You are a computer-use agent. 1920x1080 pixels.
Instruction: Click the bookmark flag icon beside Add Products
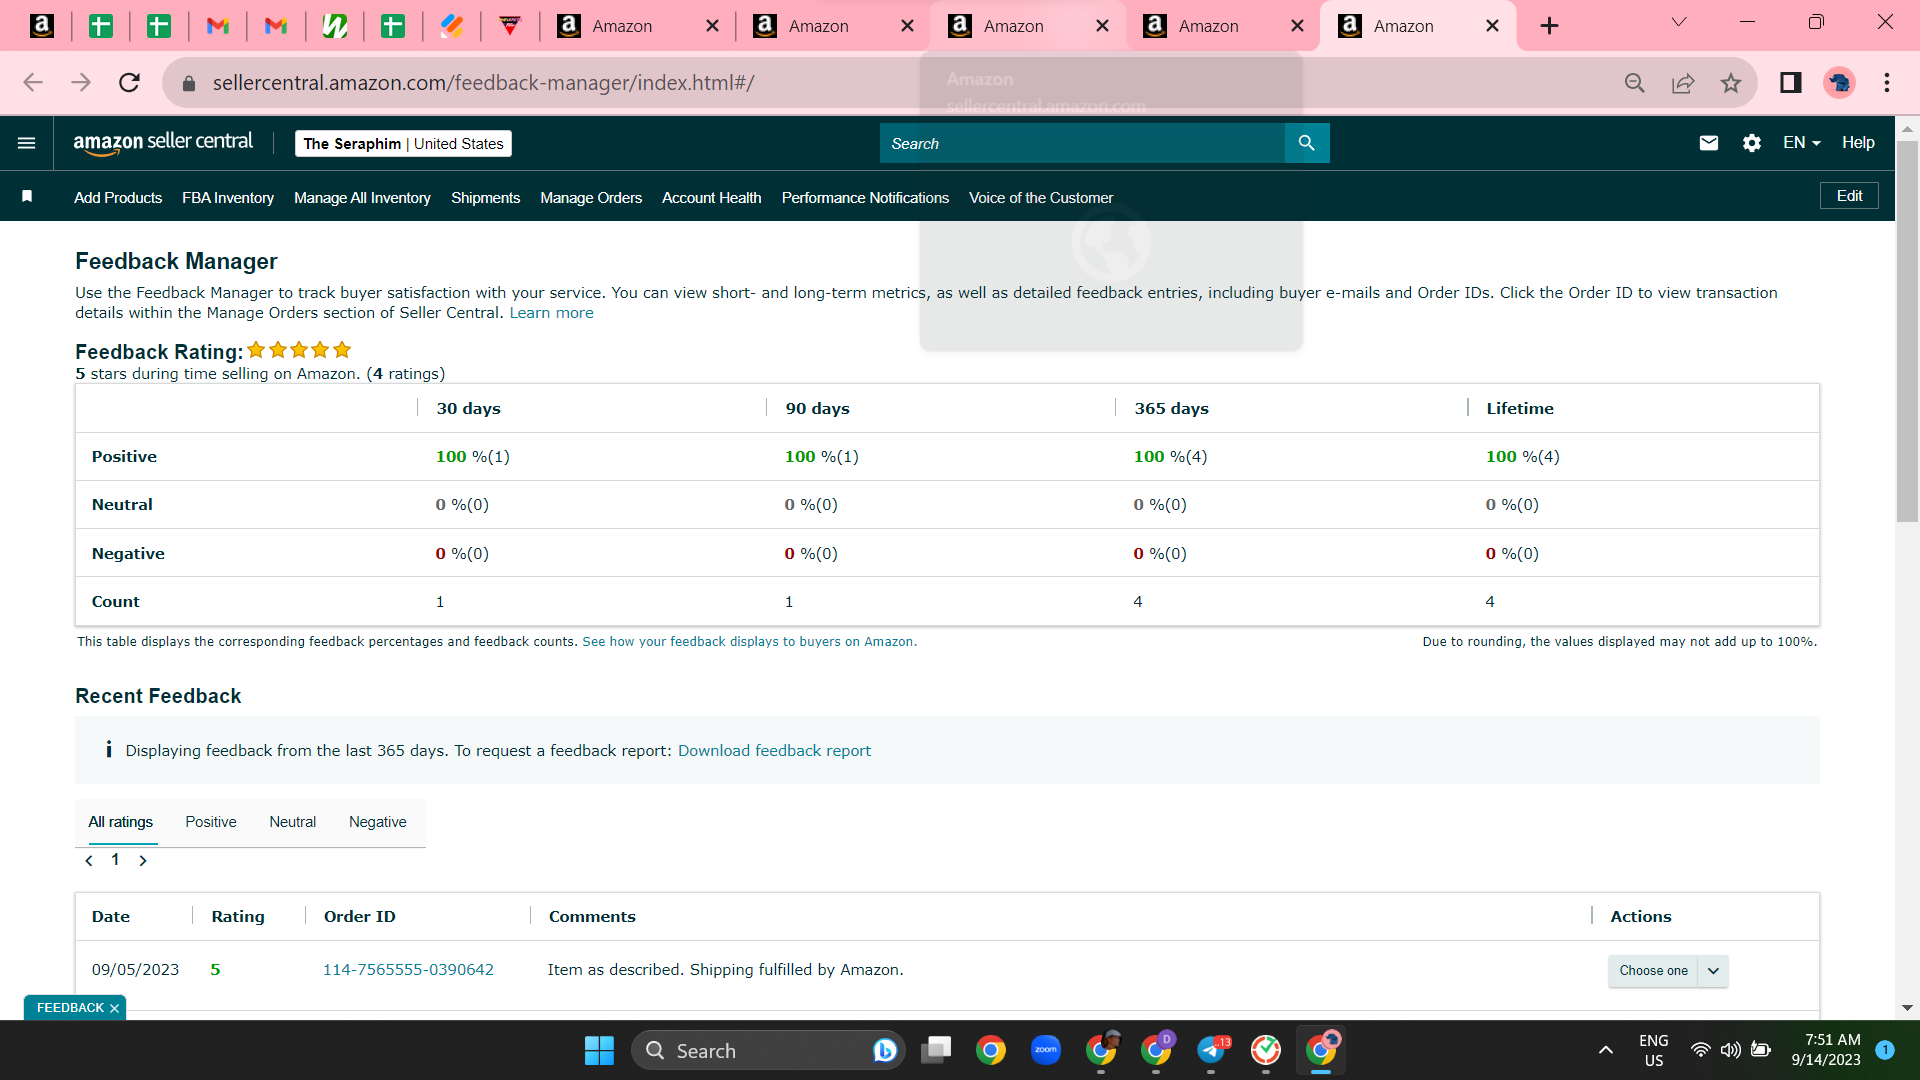coord(27,197)
